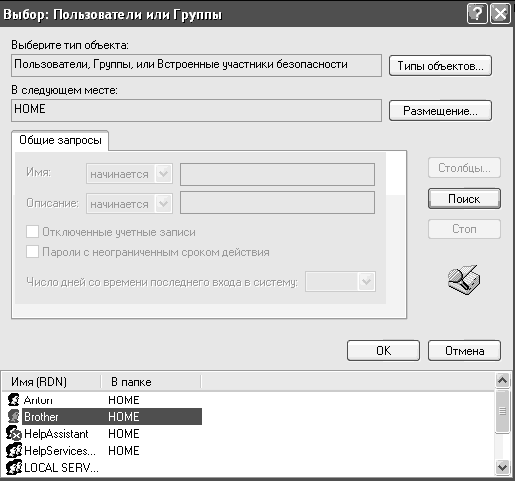This screenshot has width=515, height=481.
Task: Click the HelpServices group icon
Action: pyautogui.click(x=14, y=450)
